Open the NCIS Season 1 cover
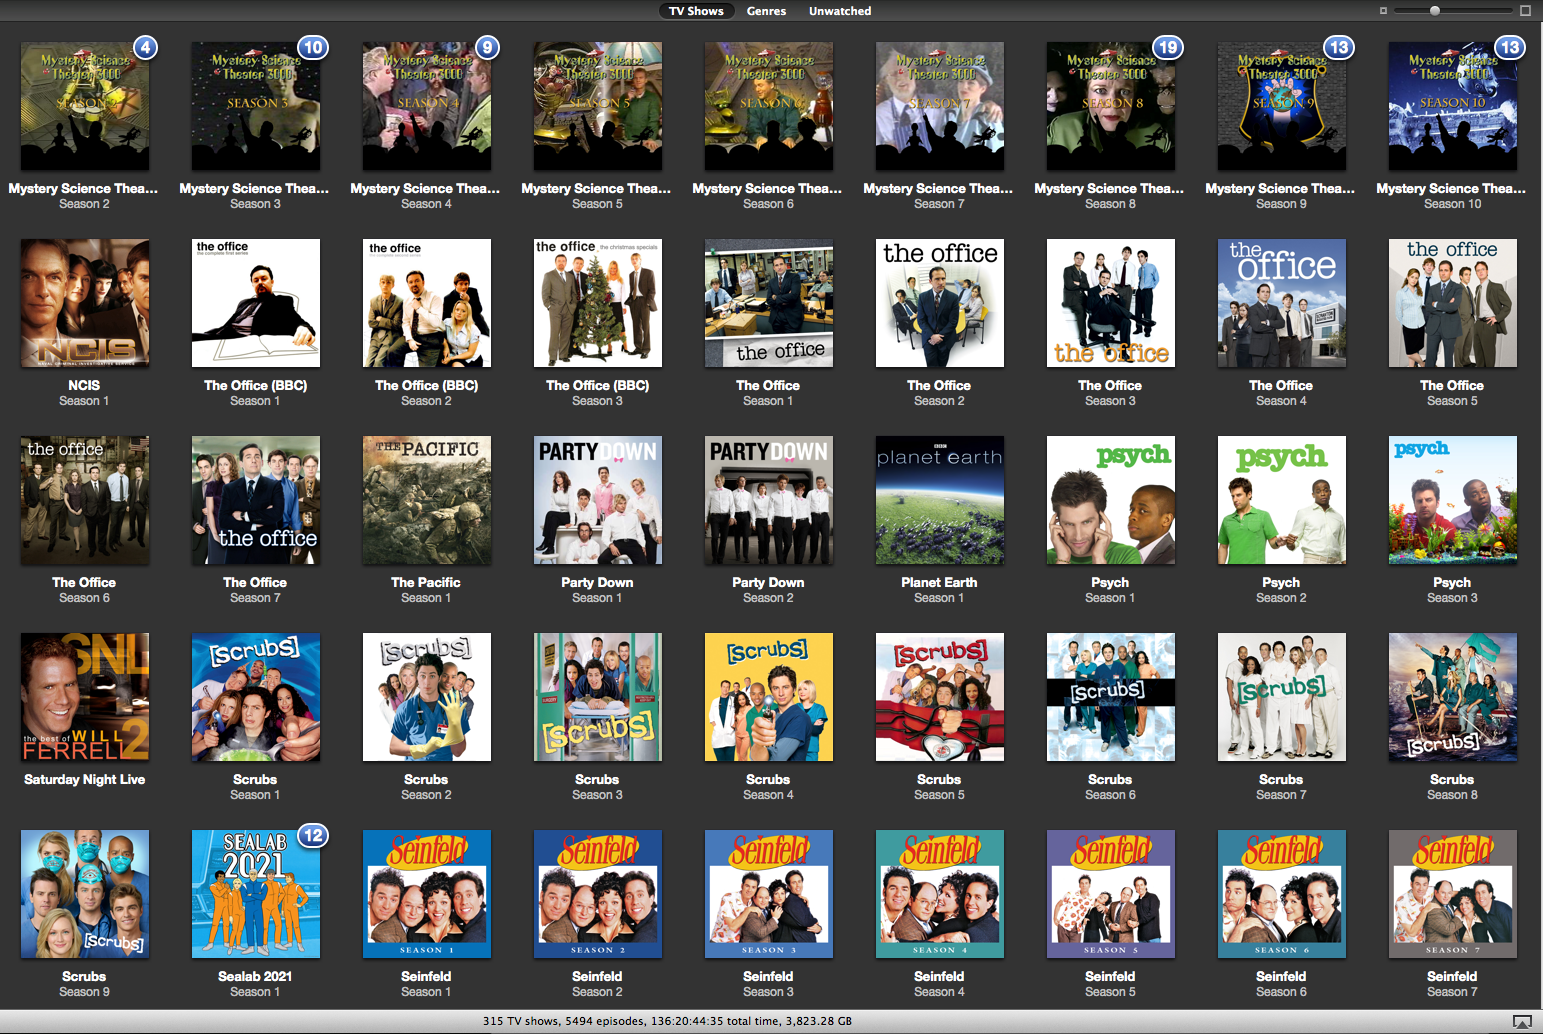This screenshot has width=1543, height=1034. click(x=85, y=303)
